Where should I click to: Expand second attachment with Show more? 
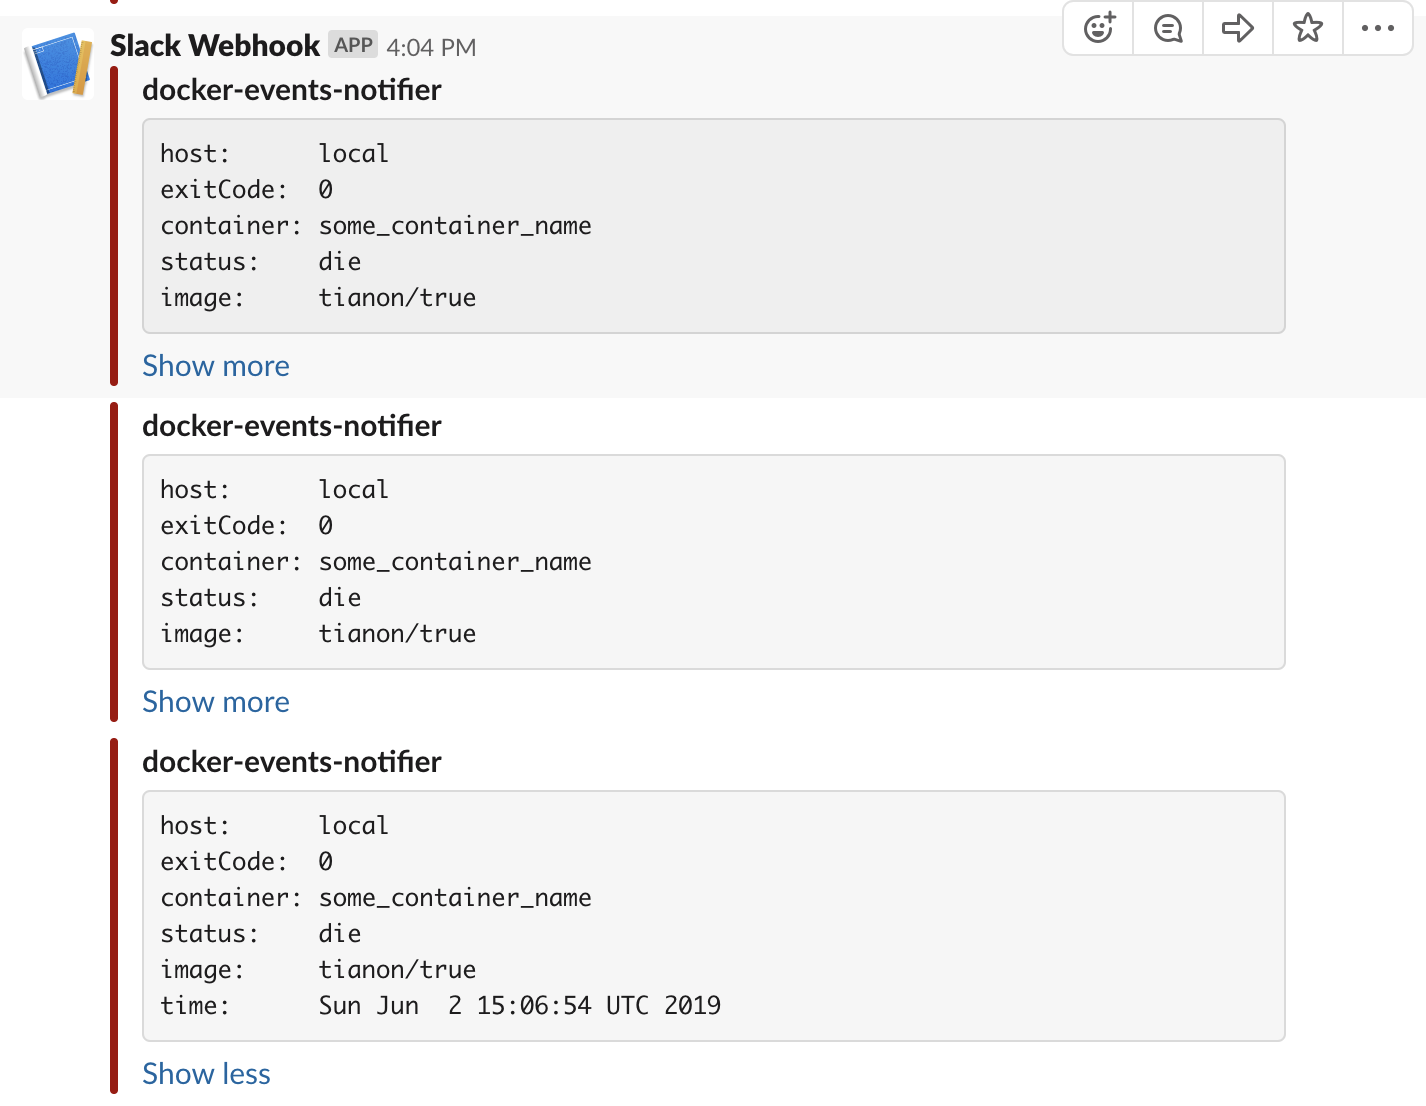(x=216, y=702)
